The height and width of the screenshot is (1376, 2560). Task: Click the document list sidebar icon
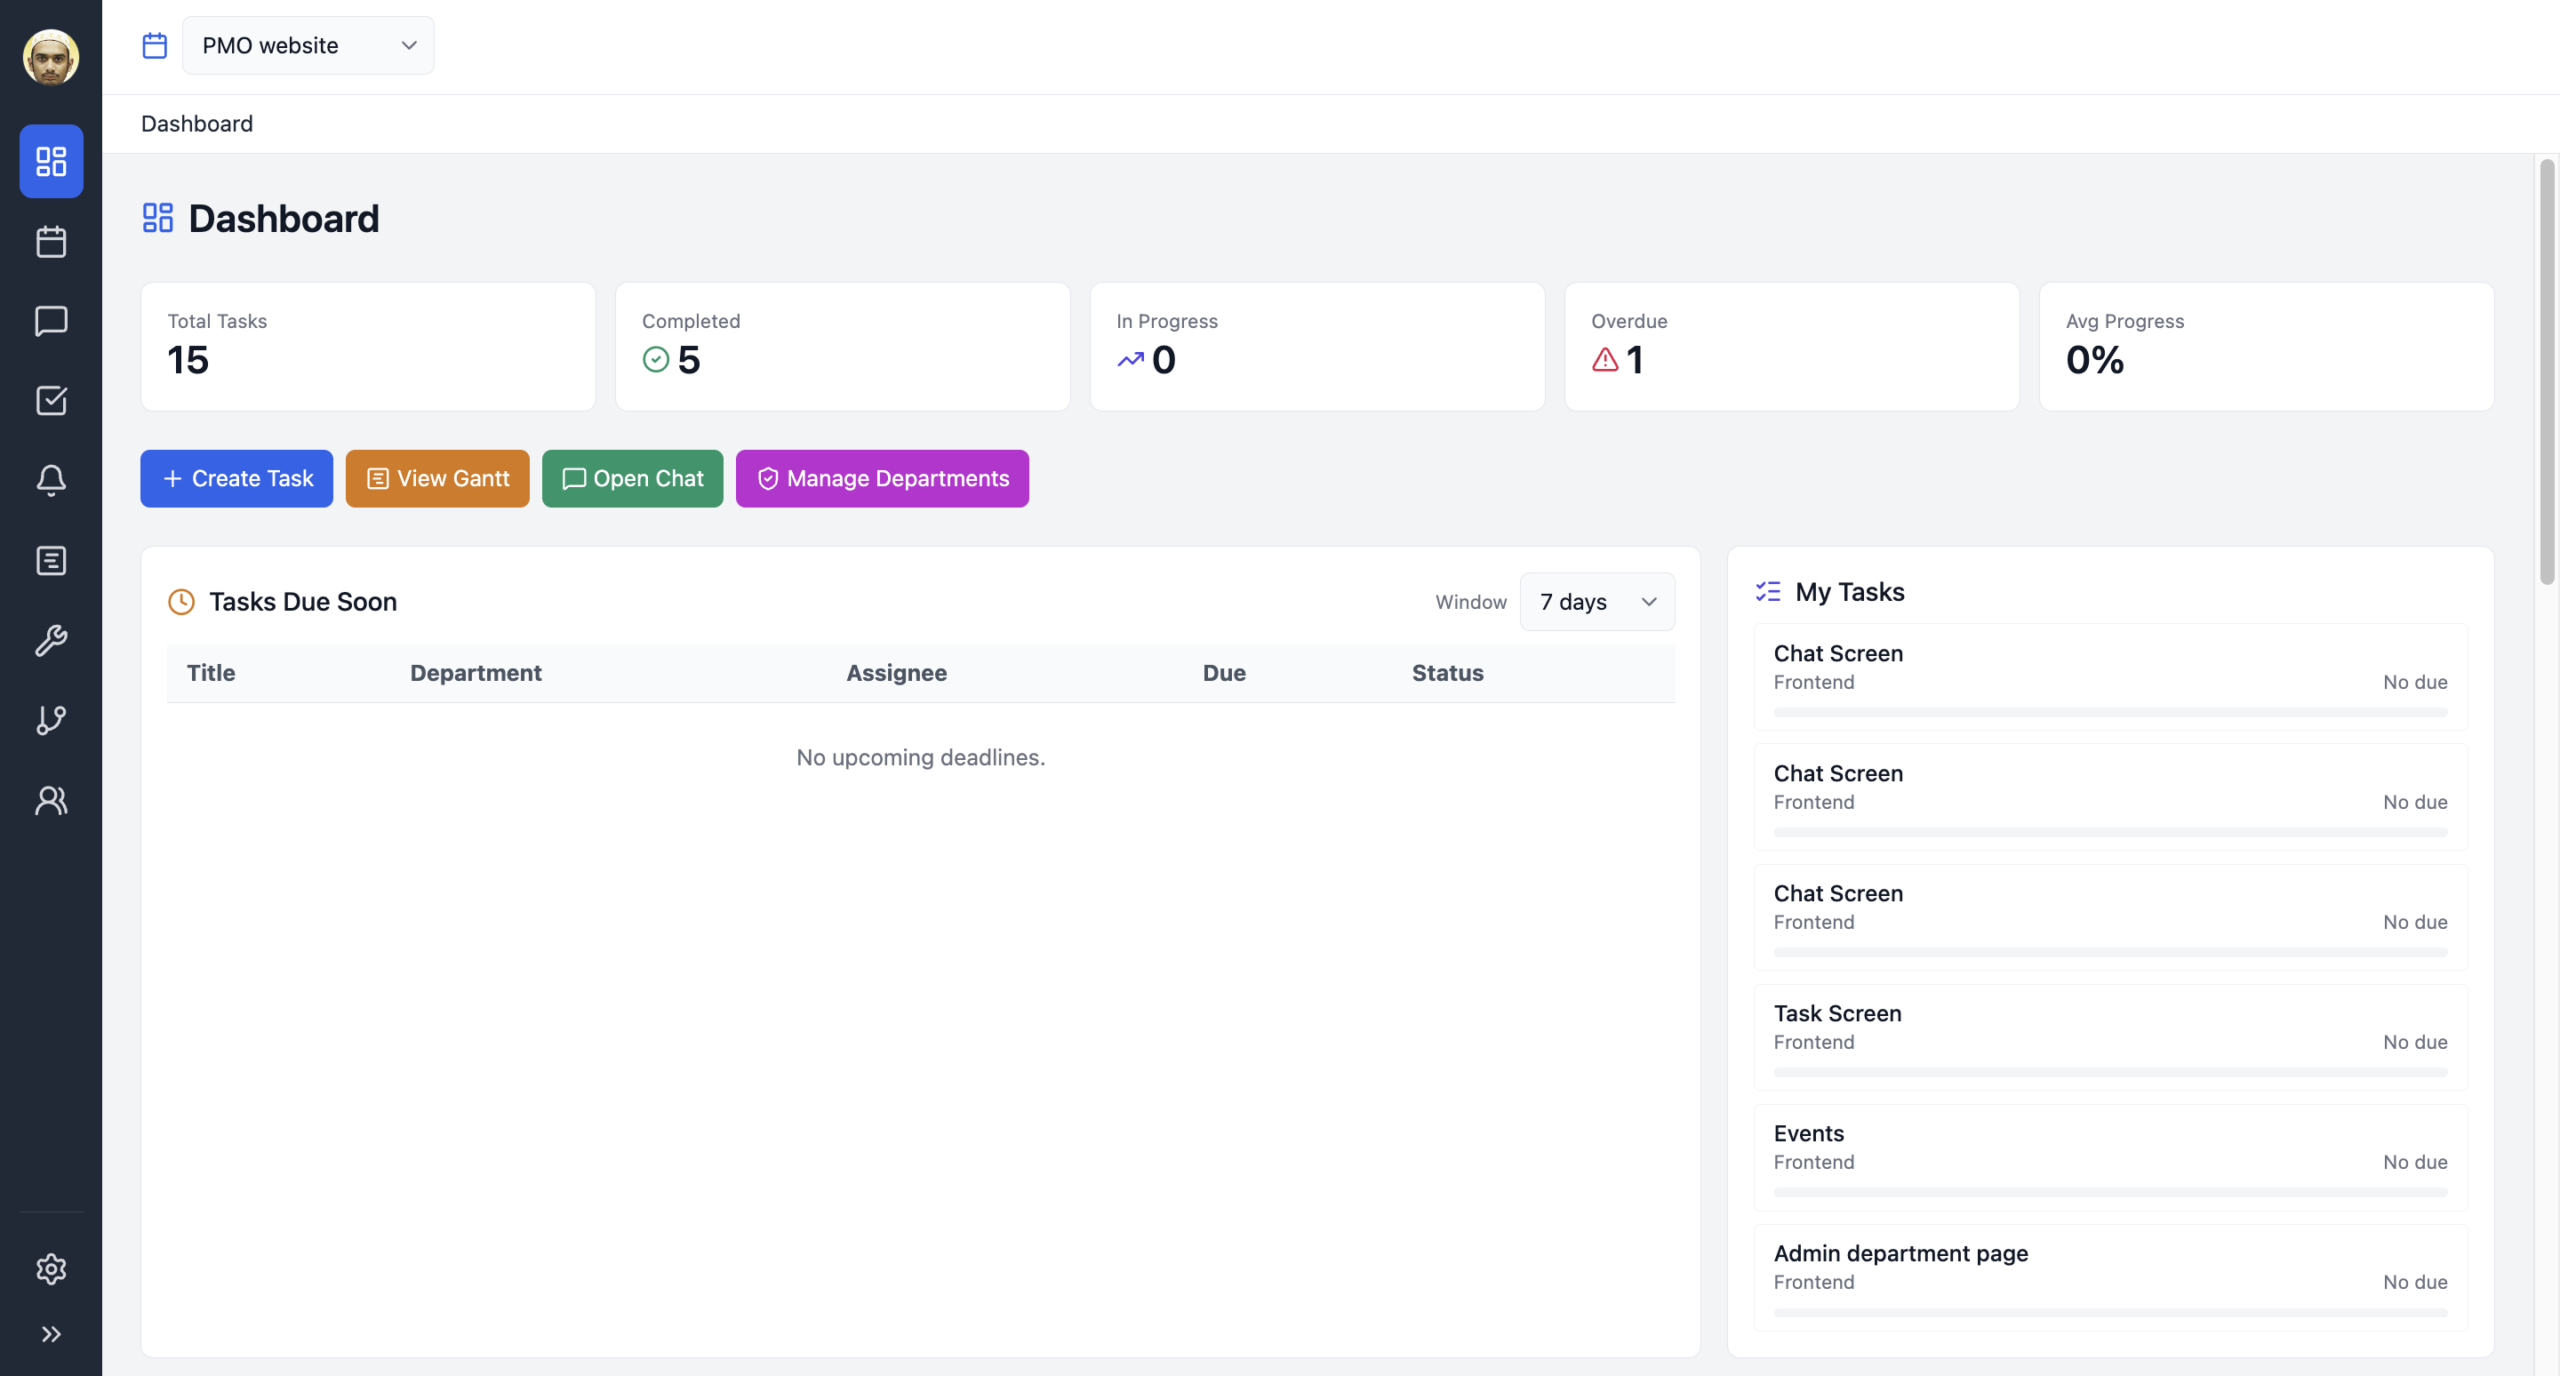pos(51,560)
